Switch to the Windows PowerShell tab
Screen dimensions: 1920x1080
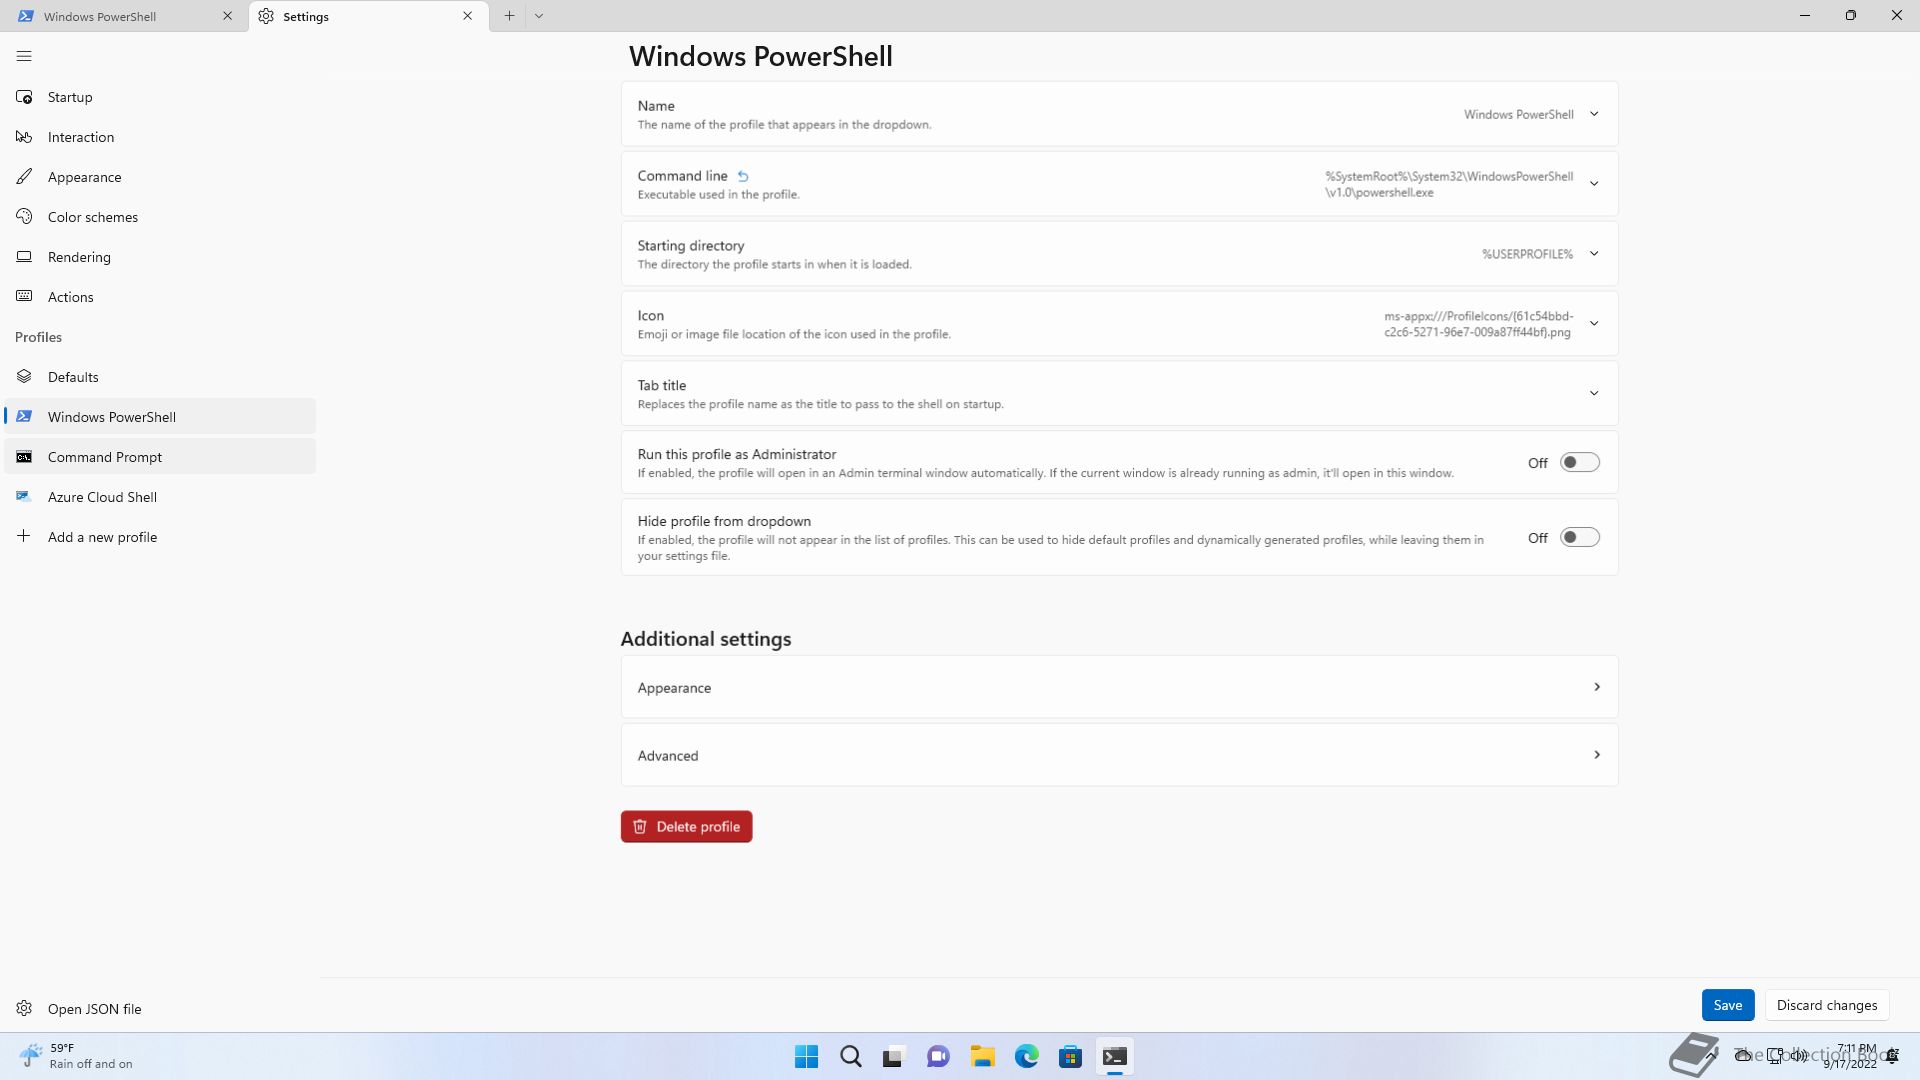click(125, 16)
